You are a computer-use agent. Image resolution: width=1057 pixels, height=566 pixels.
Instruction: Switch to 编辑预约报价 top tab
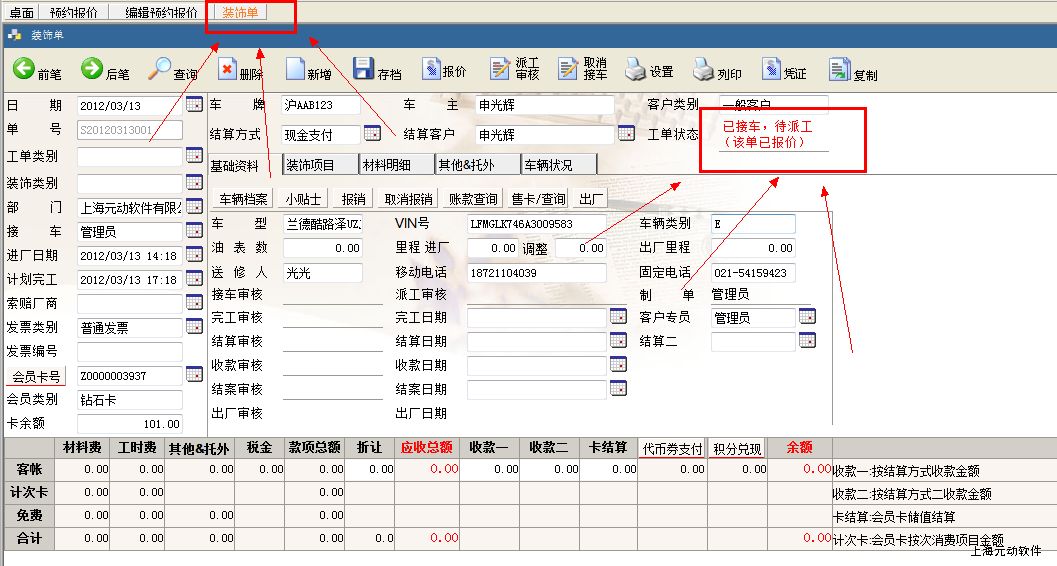pos(161,13)
